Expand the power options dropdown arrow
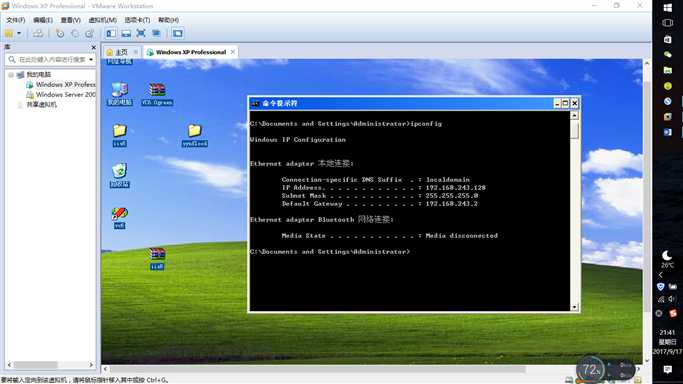This screenshot has height=384, width=683. point(19,34)
